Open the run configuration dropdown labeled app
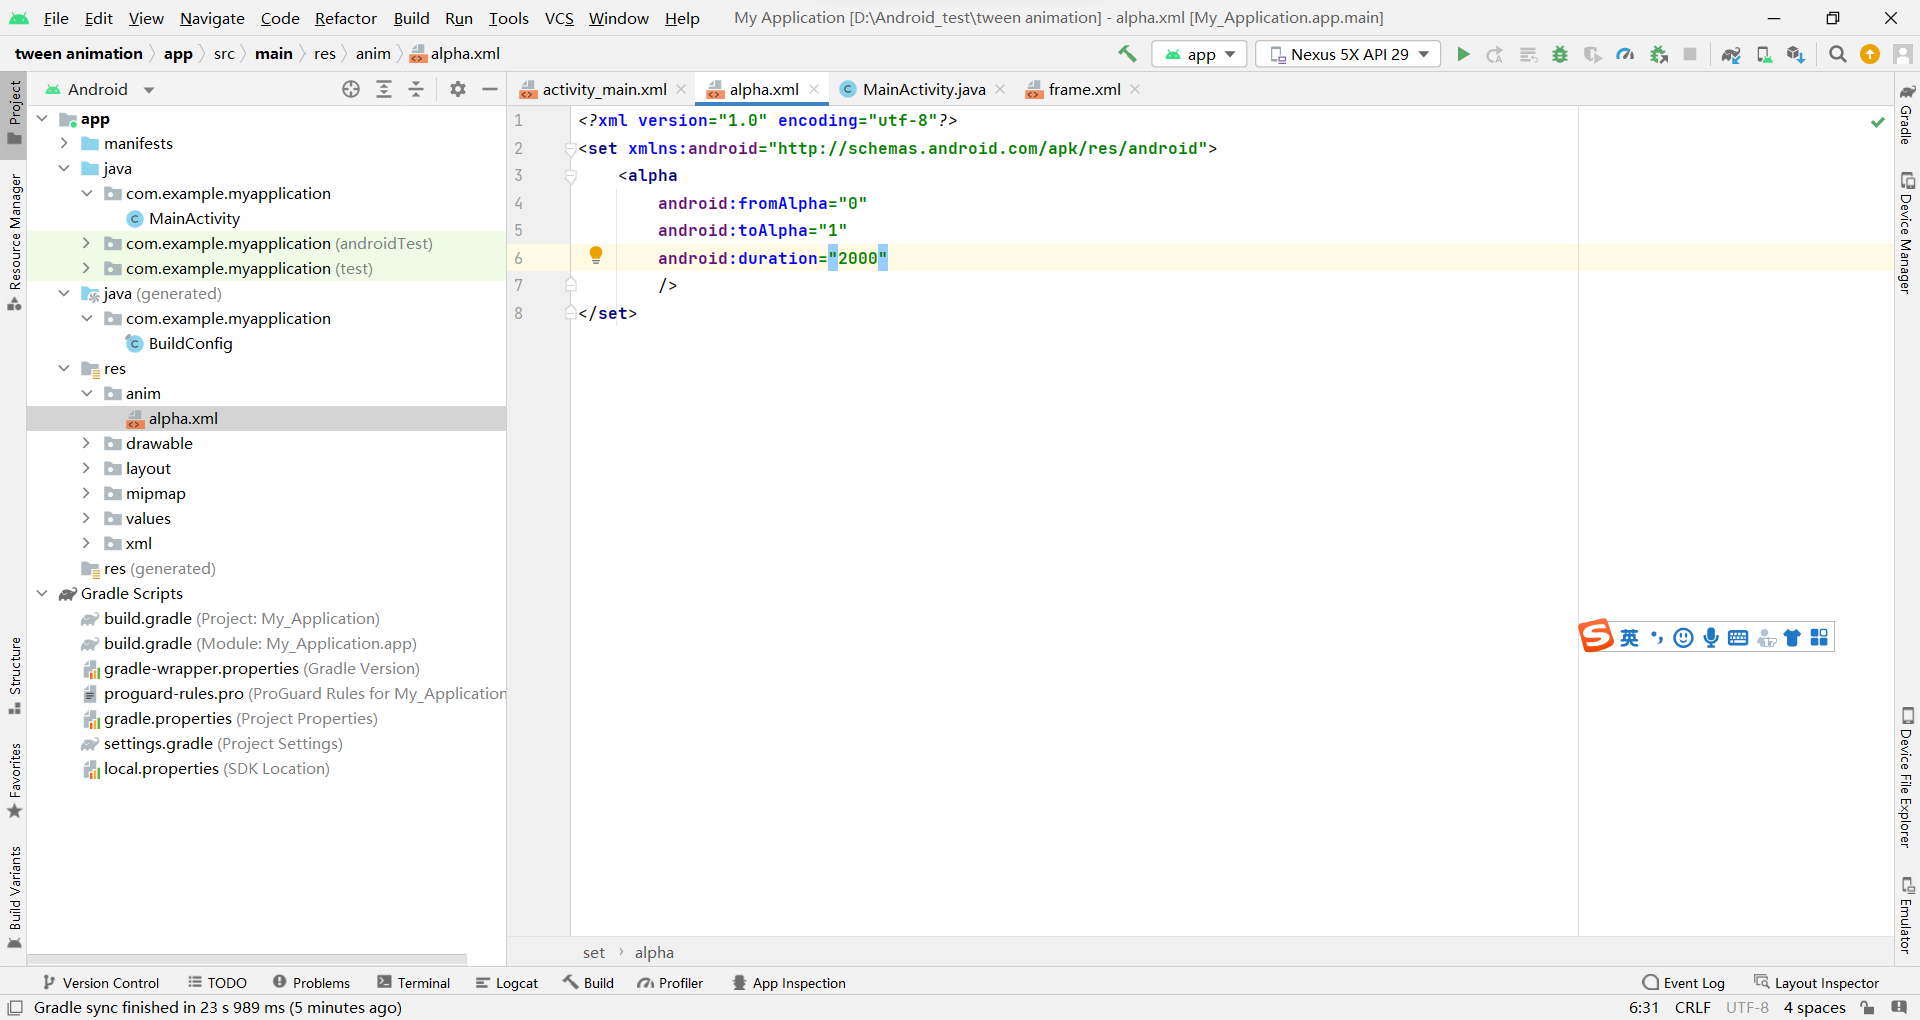Viewport: 1920px width, 1020px height. [1198, 54]
